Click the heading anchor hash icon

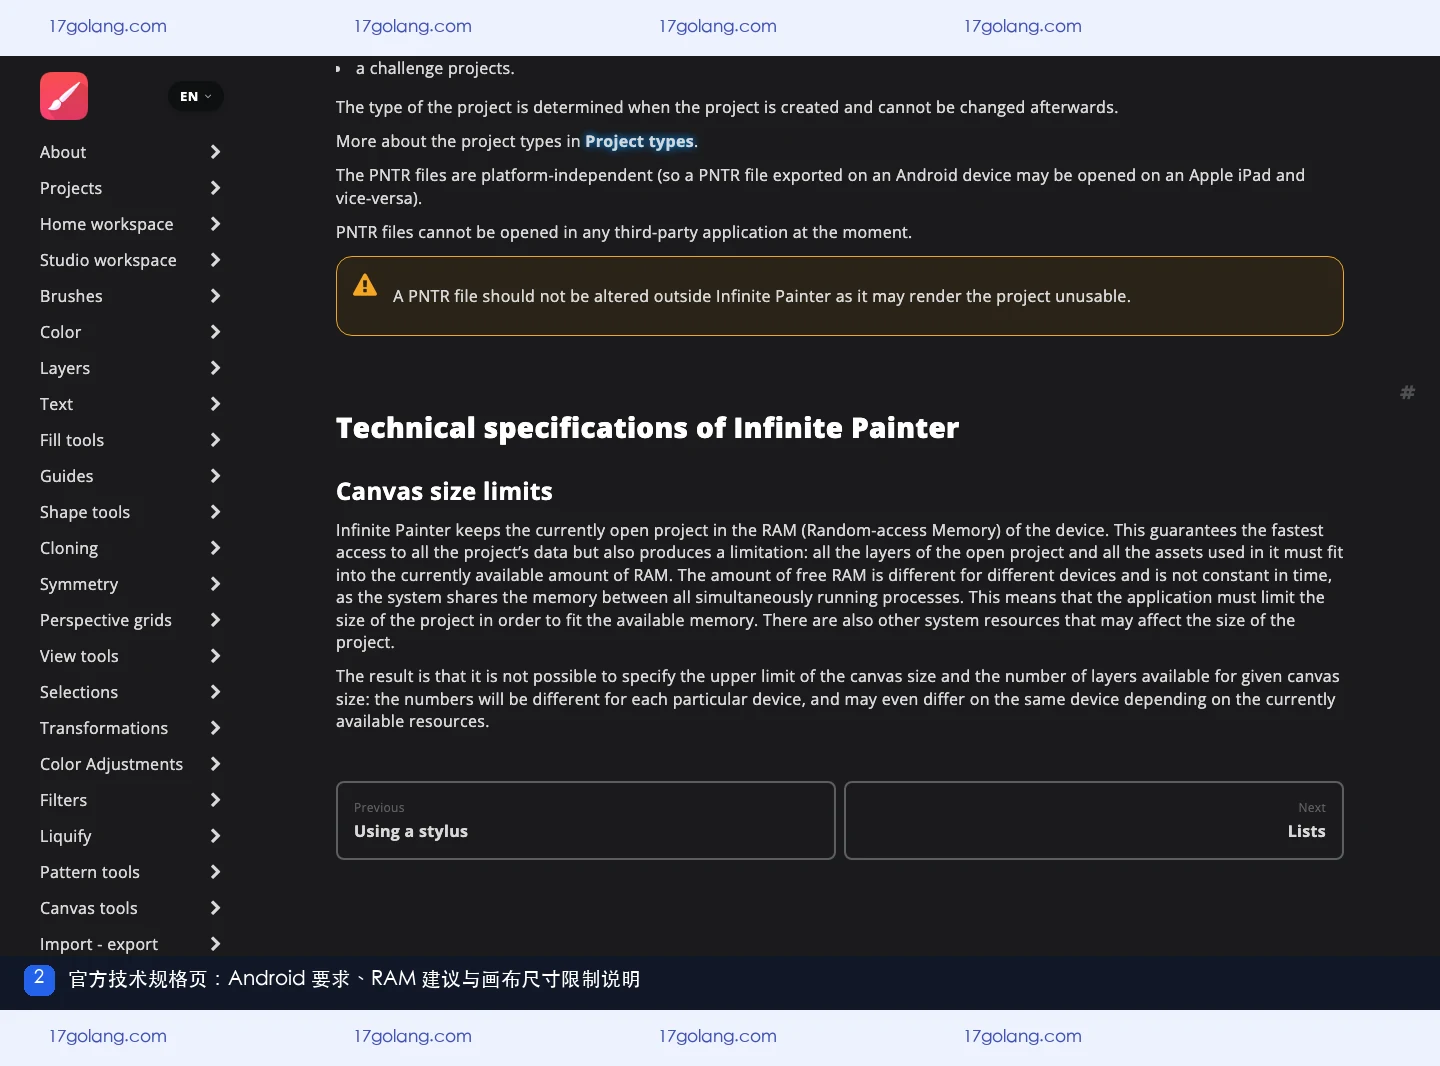[1407, 392]
